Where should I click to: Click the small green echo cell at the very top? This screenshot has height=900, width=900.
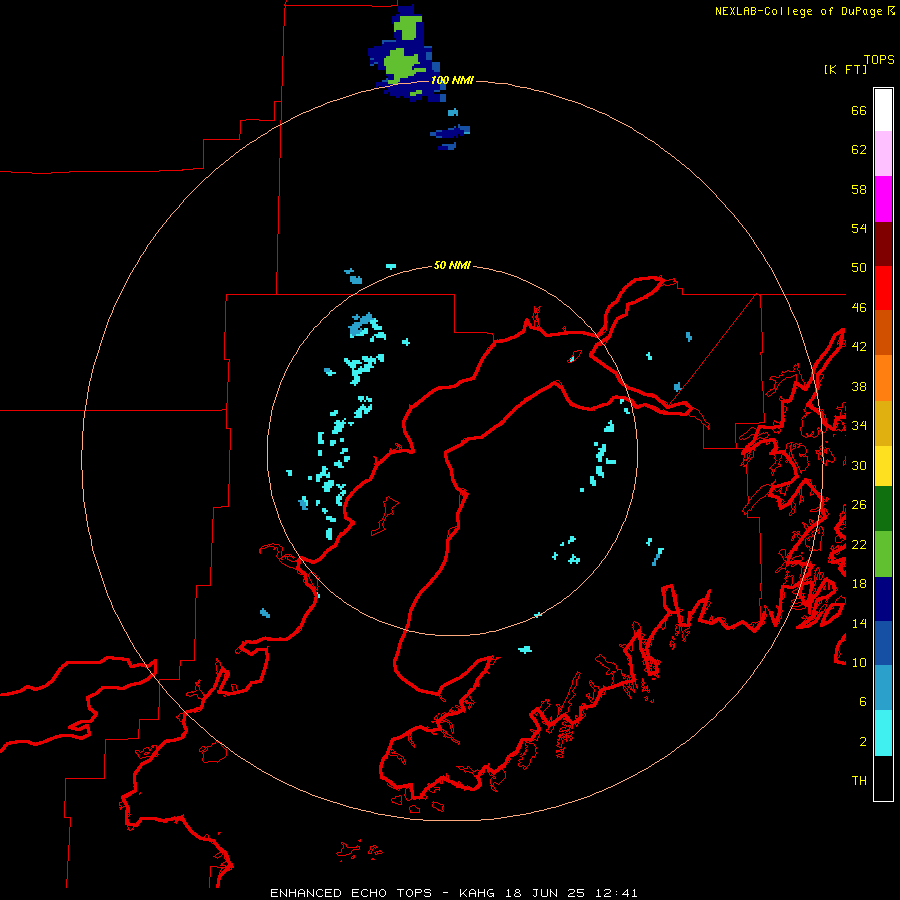pyautogui.click(x=408, y=28)
